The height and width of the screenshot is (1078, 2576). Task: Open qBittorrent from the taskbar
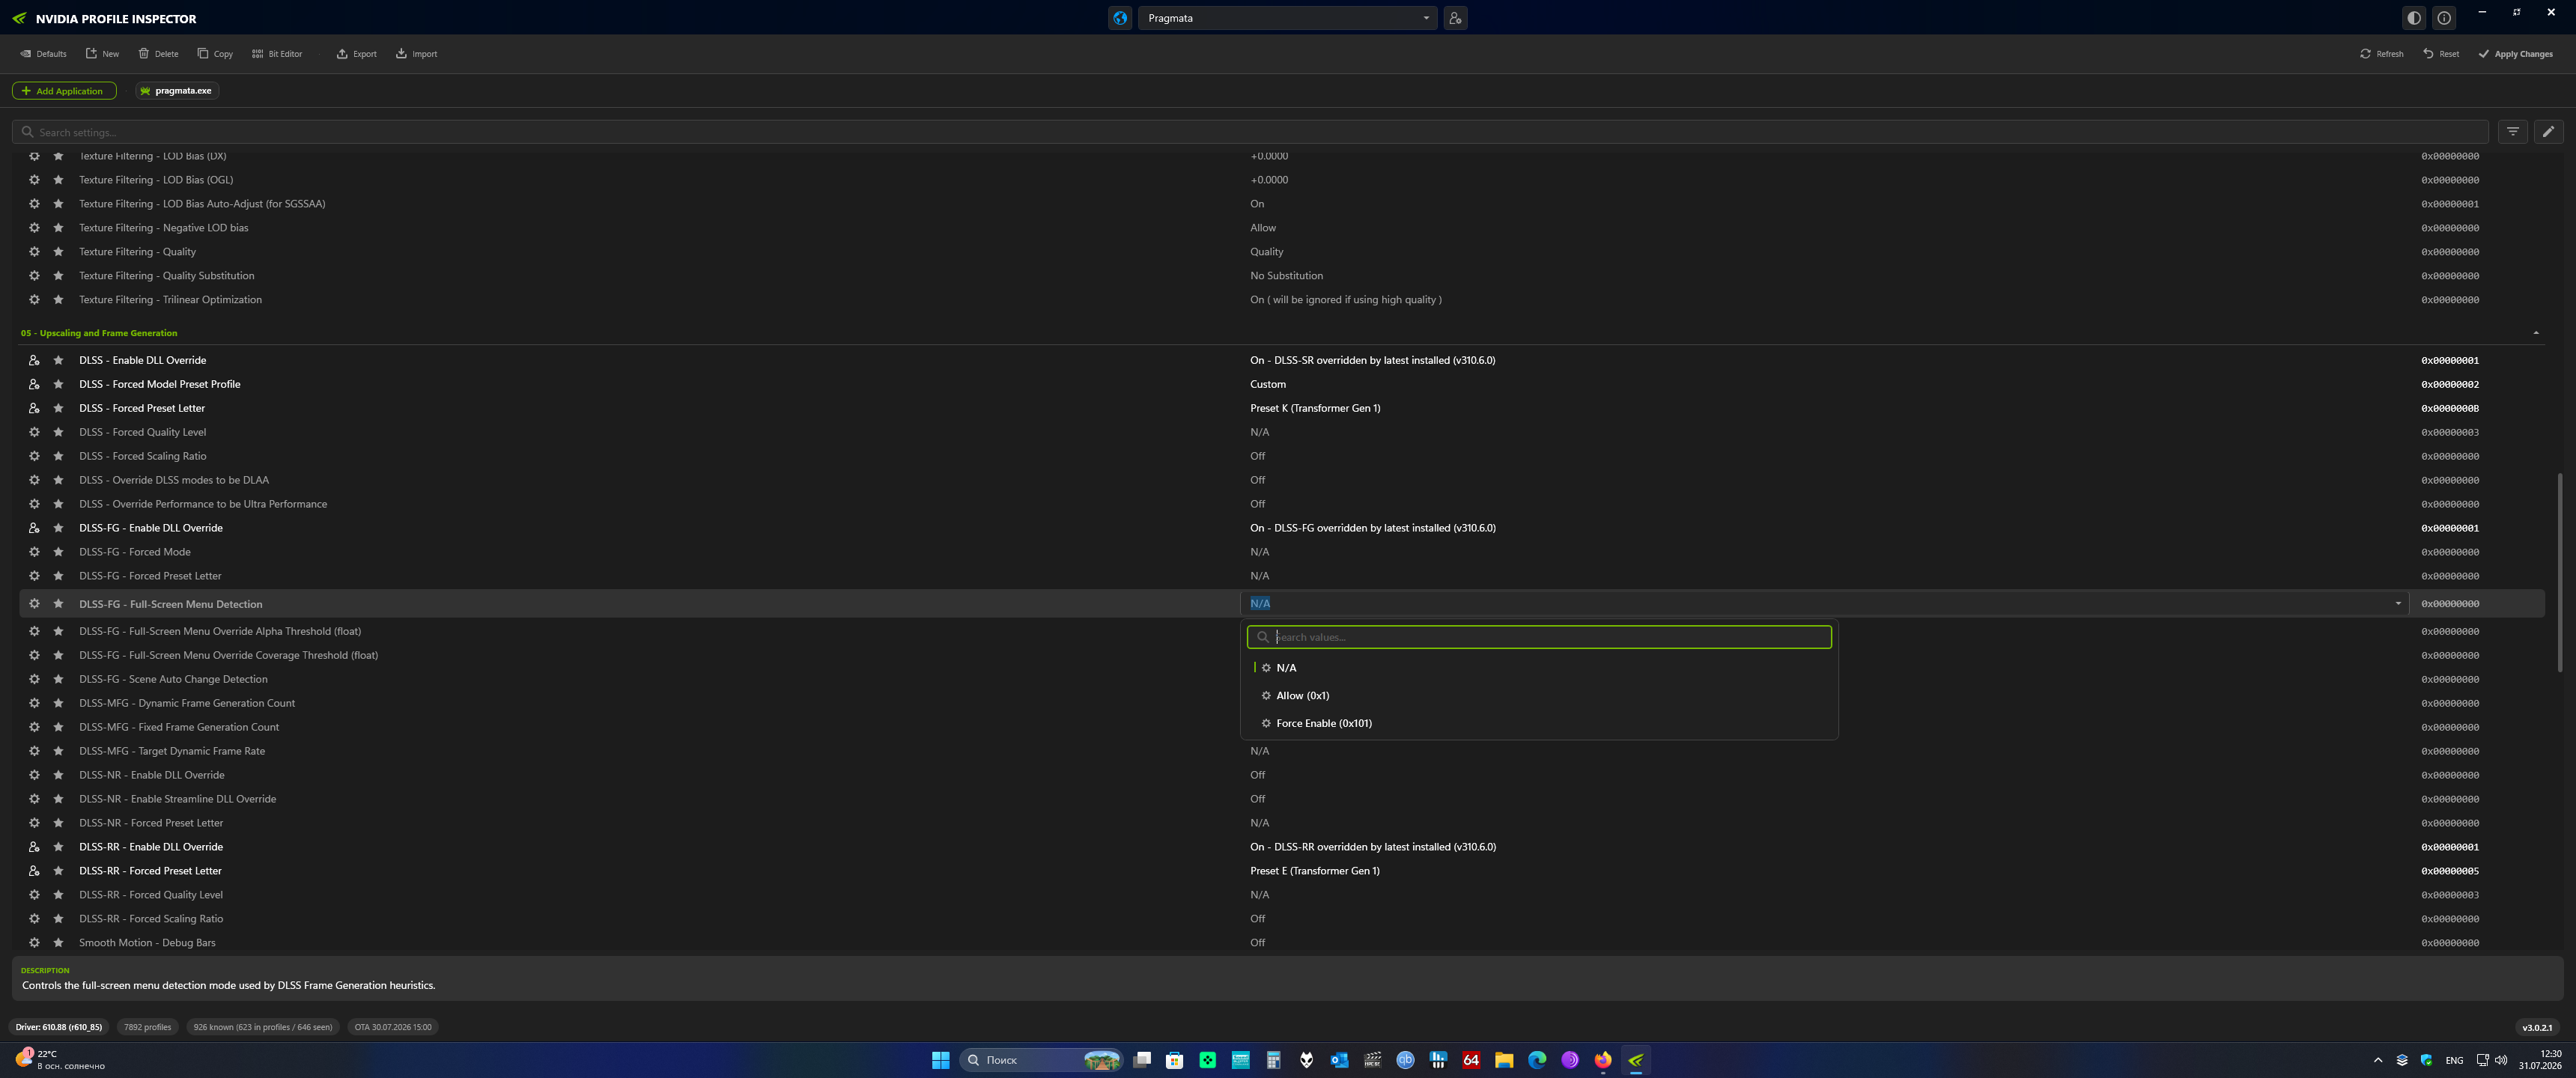pos(1405,1060)
